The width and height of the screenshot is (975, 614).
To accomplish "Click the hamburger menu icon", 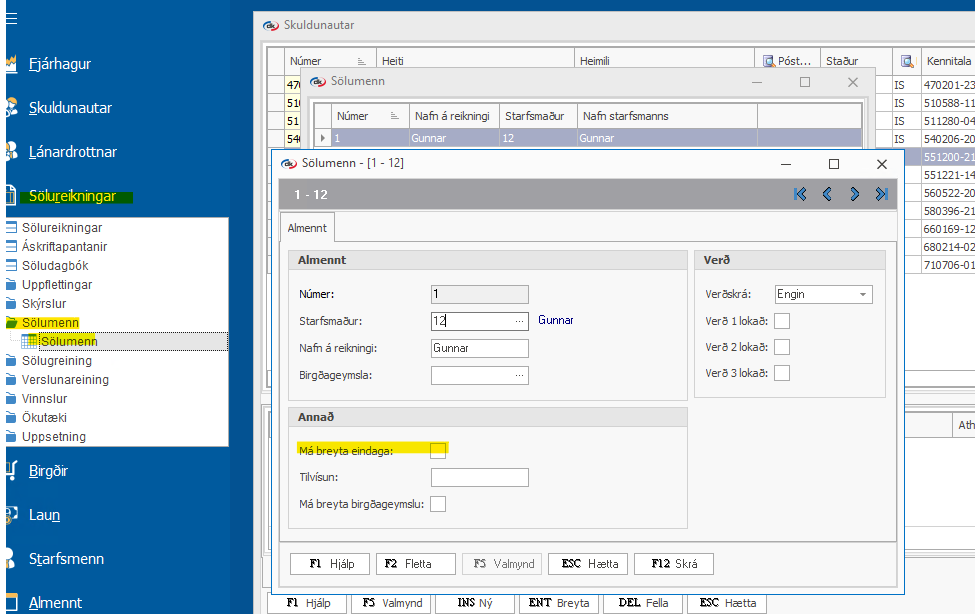I will tap(11, 19).
